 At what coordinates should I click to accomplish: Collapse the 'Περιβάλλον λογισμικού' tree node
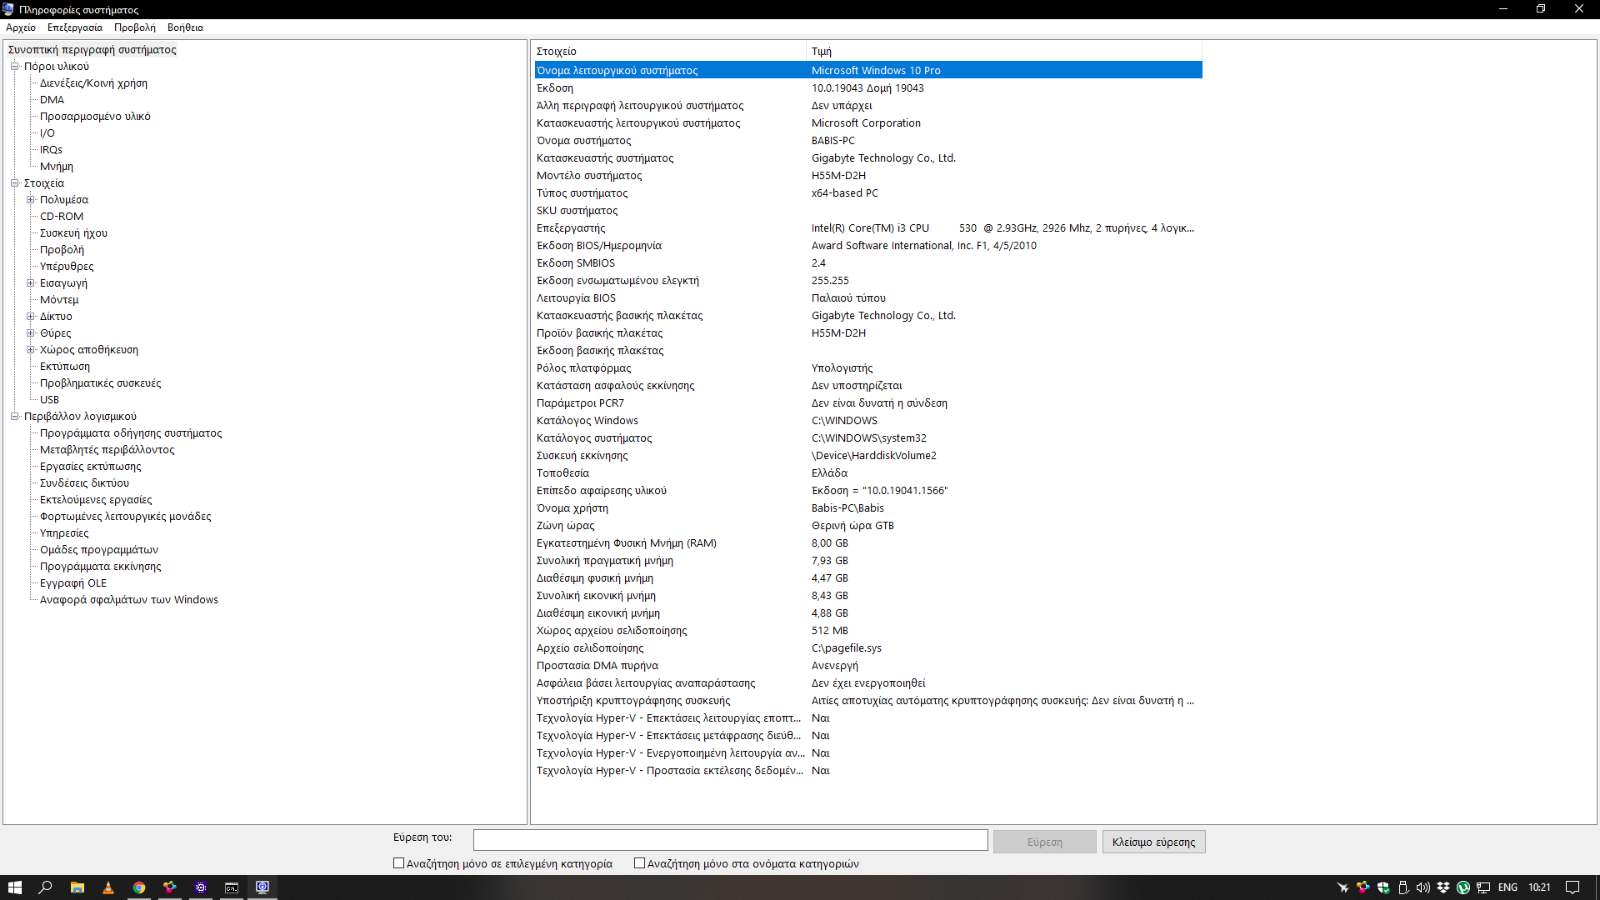pyautogui.click(x=15, y=416)
